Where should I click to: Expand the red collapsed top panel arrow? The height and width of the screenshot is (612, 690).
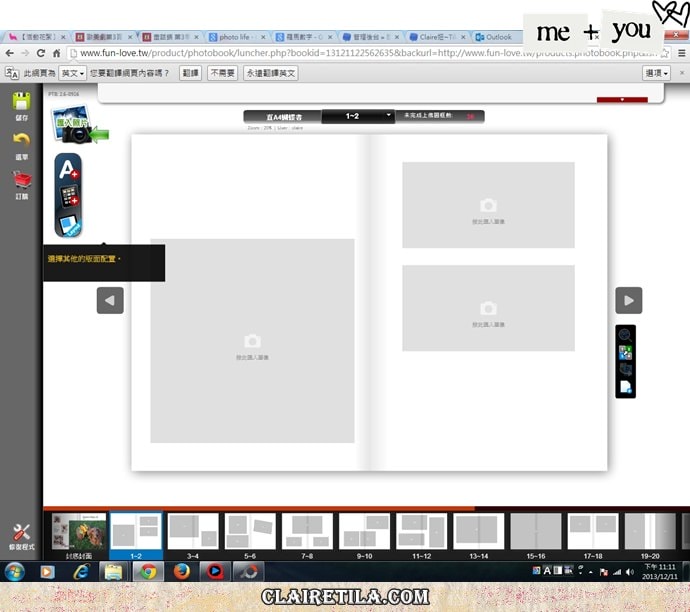click(621, 100)
